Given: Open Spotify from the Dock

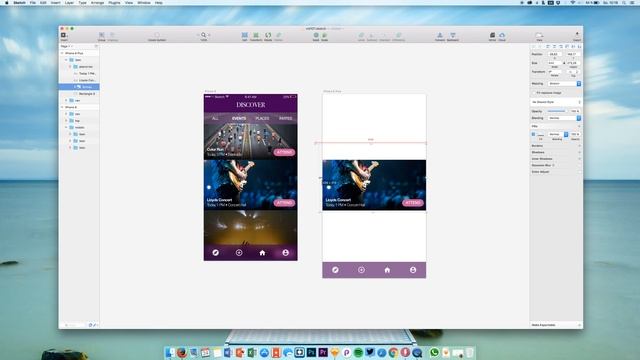Looking at the screenshot, I should [358, 352].
